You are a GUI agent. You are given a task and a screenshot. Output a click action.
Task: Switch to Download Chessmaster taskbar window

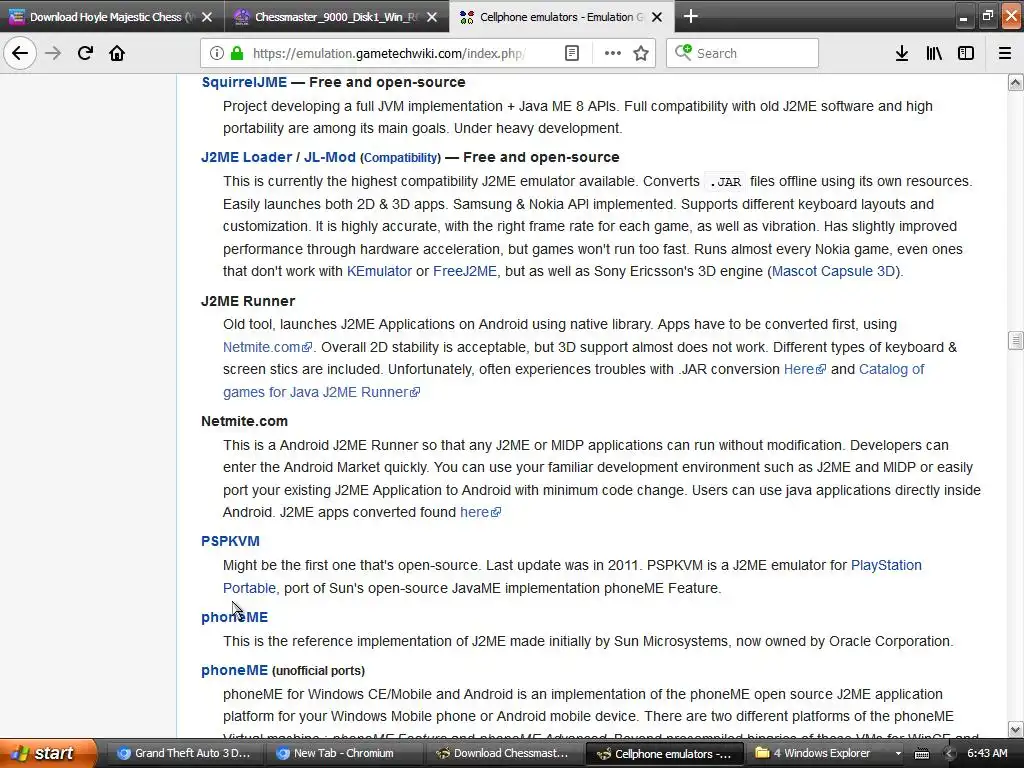504,753
